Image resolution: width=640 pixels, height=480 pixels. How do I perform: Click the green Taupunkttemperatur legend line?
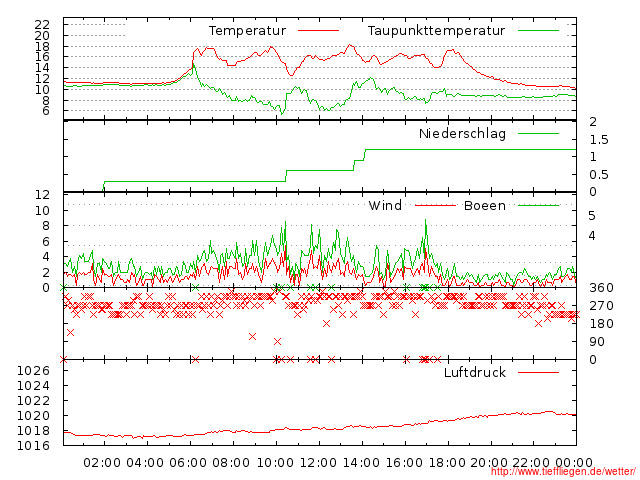pos(538,31)
